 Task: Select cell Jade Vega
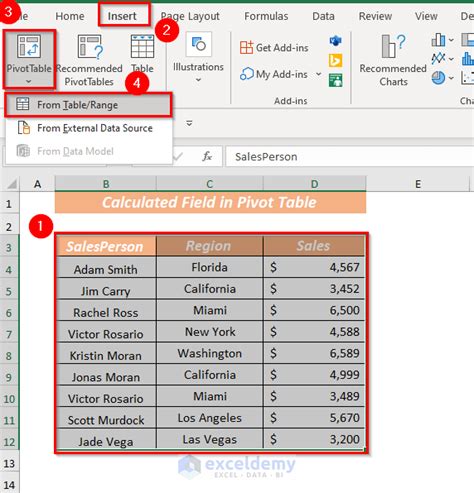[x=106, y=440]
